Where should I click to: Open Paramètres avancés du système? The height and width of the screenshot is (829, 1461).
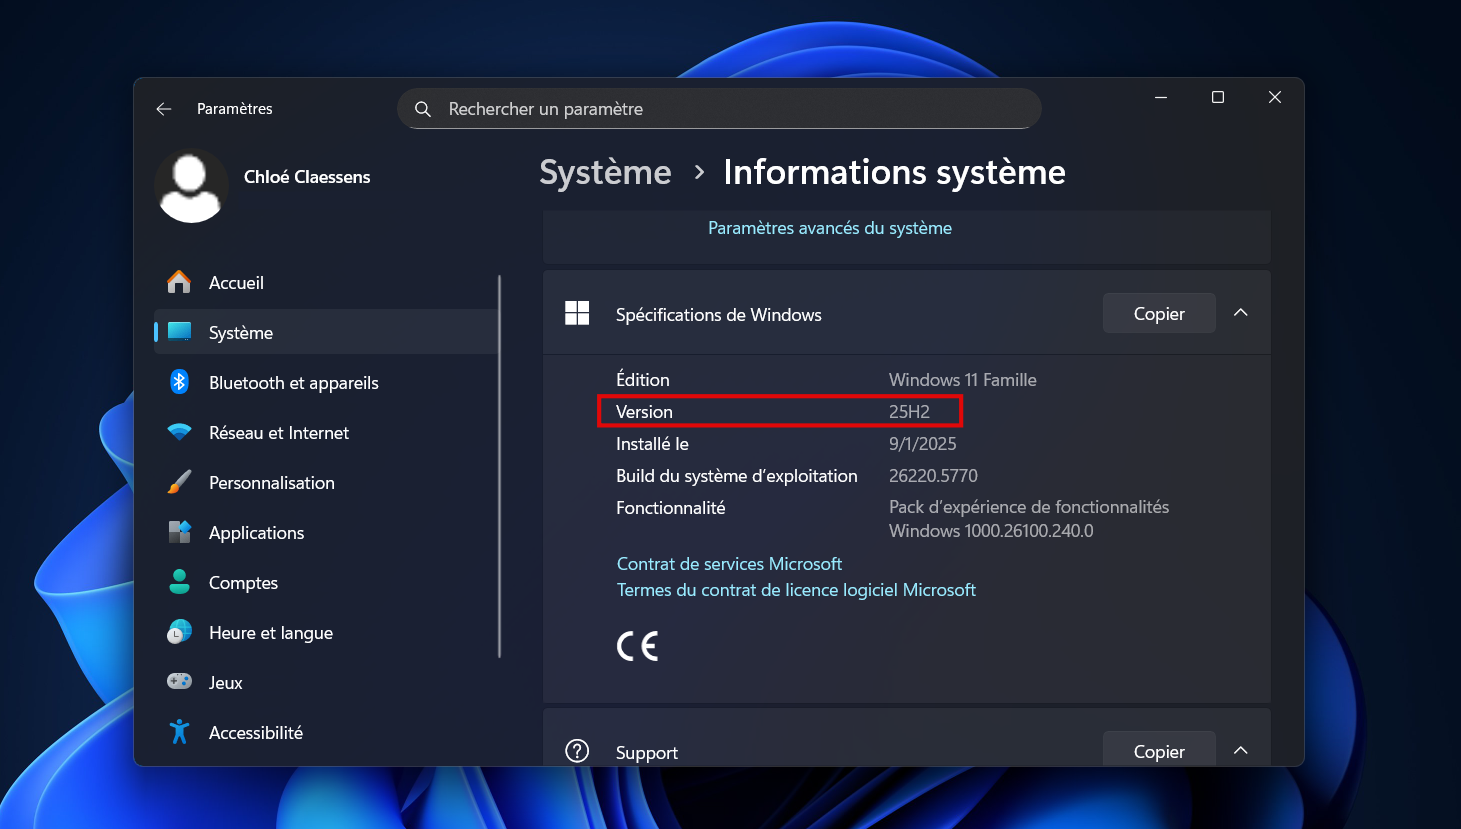pyautogui.click(x=829, y=227)
